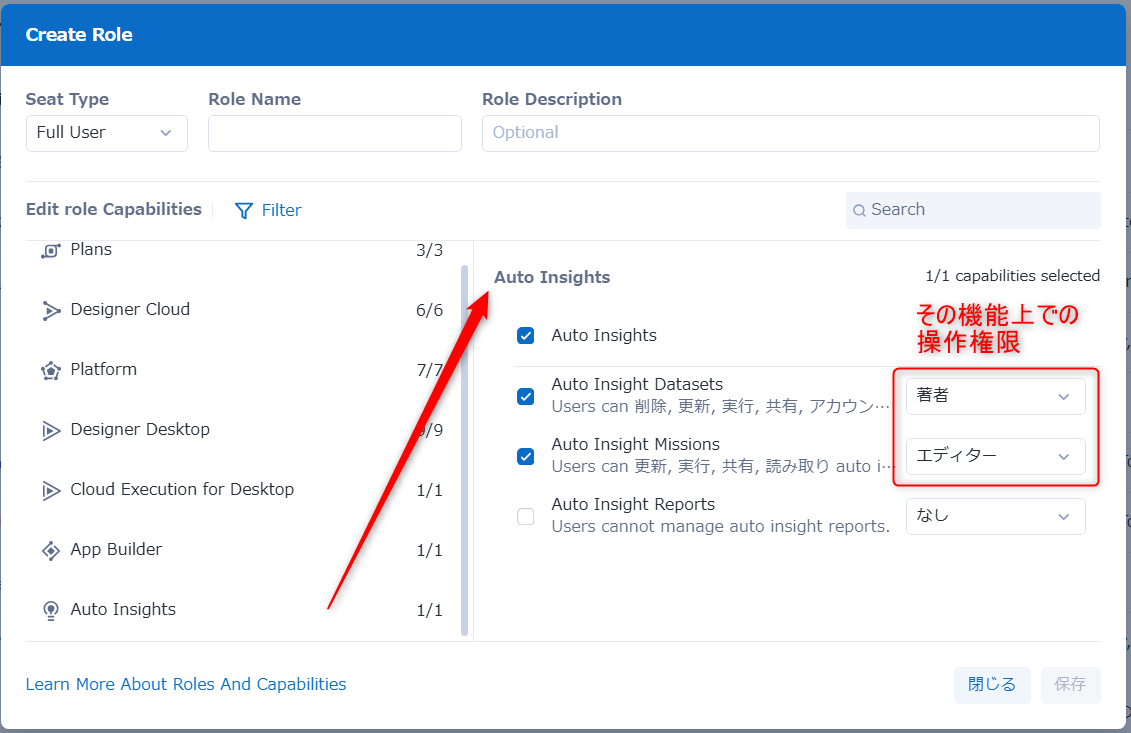Image resolution: width=1131 pixels, height=733 pixels.
Task: Select the Plans category
Action: tap(242, 250)
